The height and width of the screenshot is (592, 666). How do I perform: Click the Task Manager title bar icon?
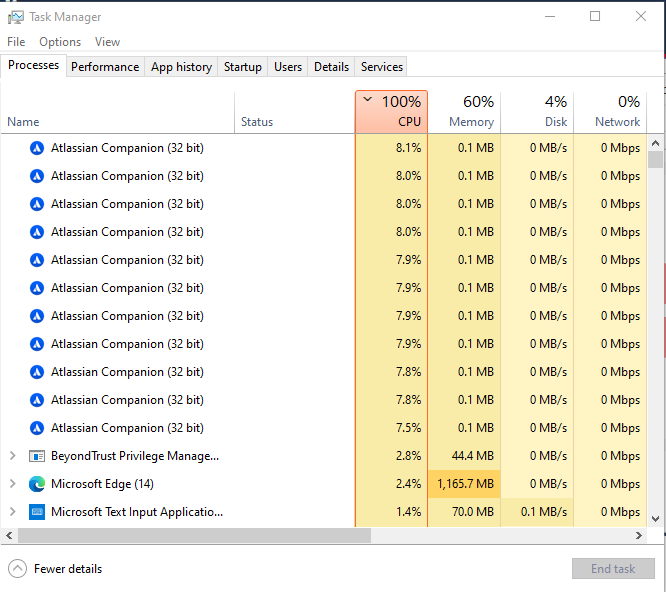[x=16, y=17]
